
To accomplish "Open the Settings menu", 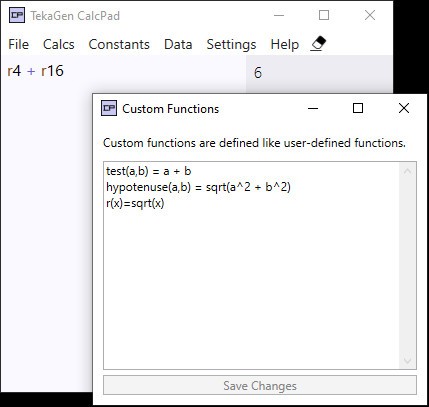I will pyautogui.click(x=231, y=44).
